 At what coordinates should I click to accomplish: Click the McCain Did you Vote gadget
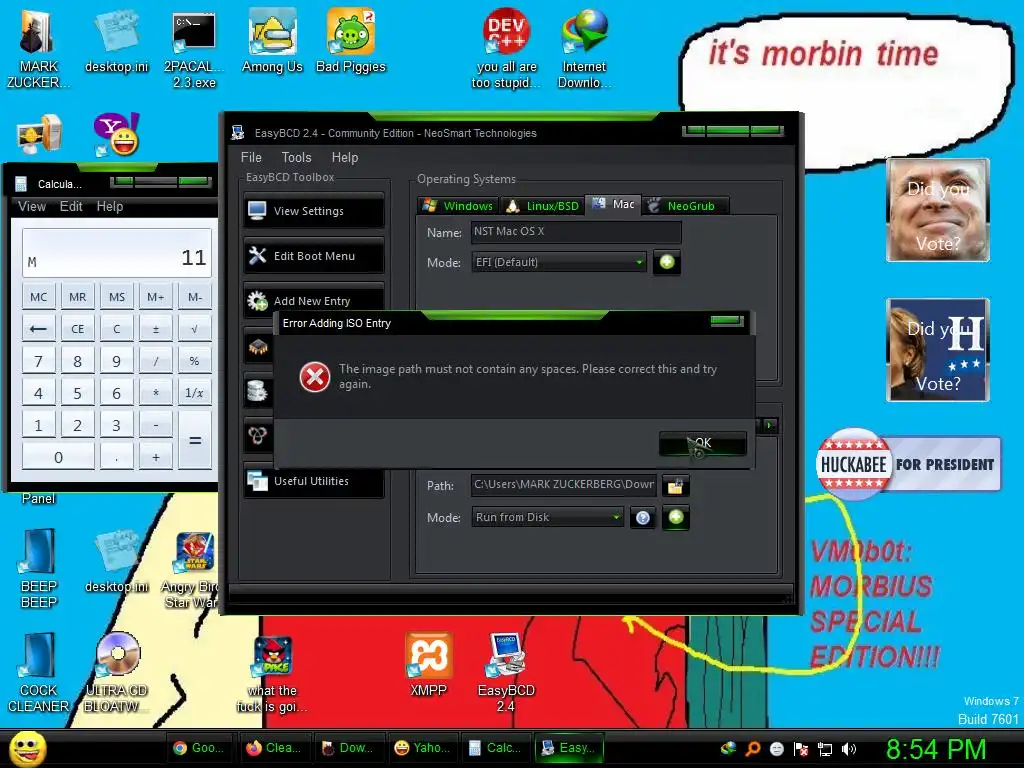(938, 210)
